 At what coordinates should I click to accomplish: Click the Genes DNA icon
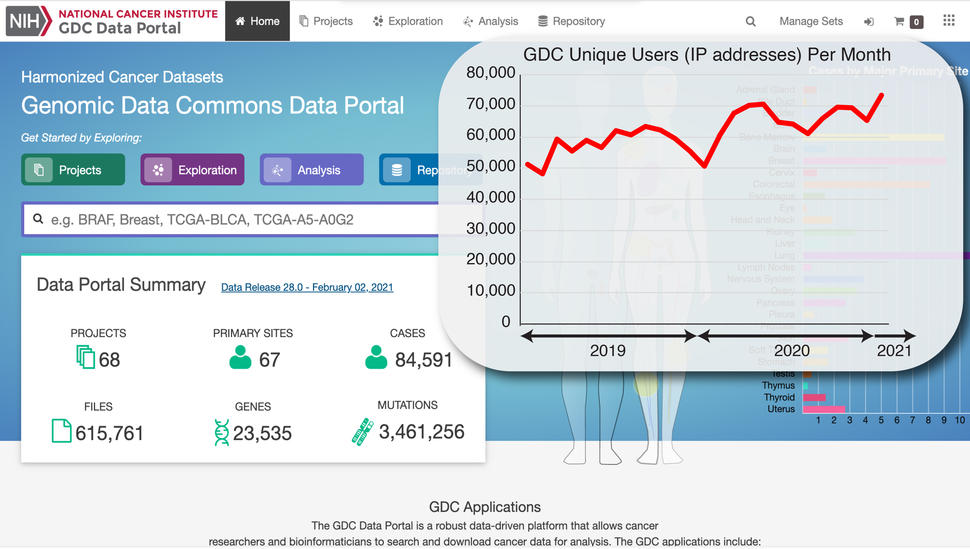click(x=221, y=432)
